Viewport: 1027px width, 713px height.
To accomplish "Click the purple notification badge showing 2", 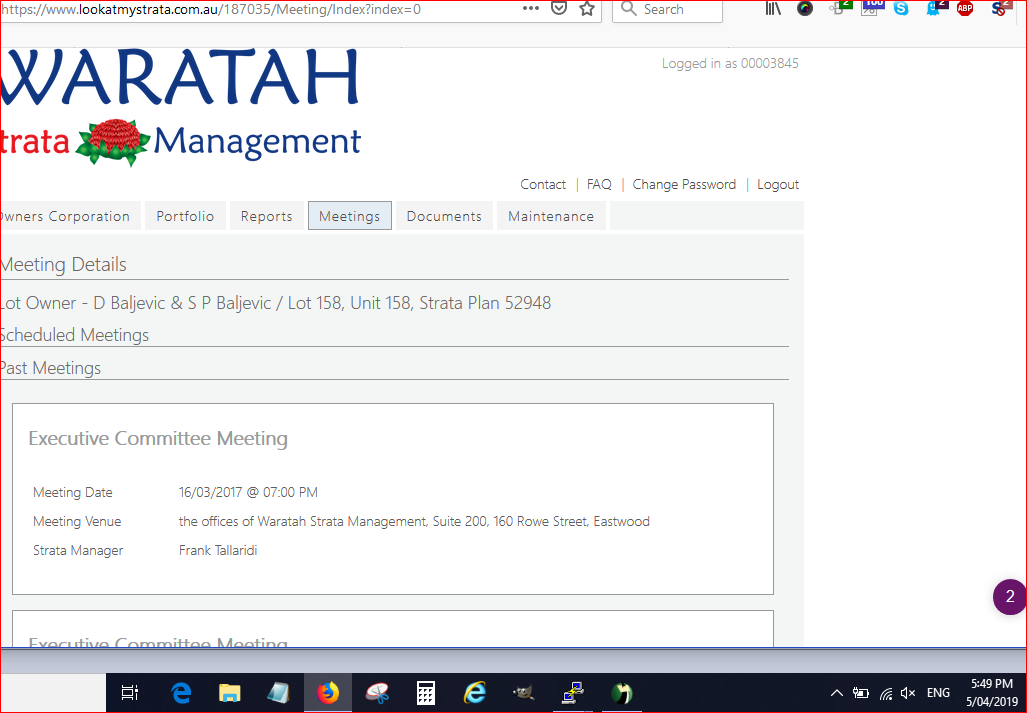I will 1009,596.
